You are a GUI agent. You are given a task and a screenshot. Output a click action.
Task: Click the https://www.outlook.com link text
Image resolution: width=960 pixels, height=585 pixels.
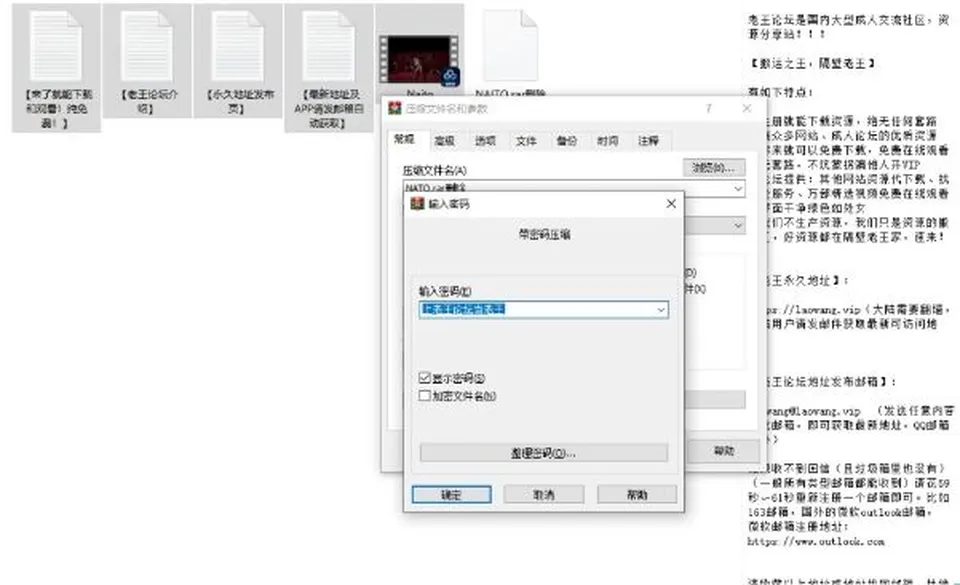[x=816, y=541]
